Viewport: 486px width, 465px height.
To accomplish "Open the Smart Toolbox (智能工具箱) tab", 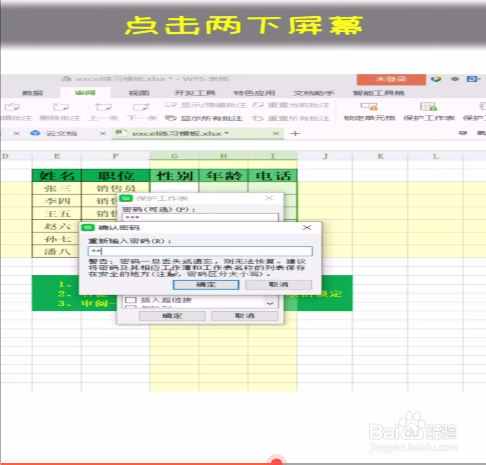I will coord(379,93).
